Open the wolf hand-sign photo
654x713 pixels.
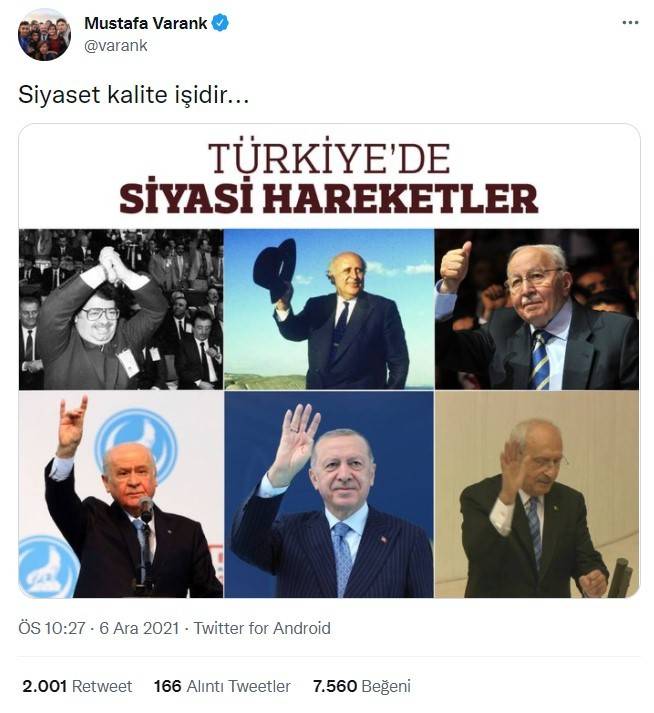[121, 494]
